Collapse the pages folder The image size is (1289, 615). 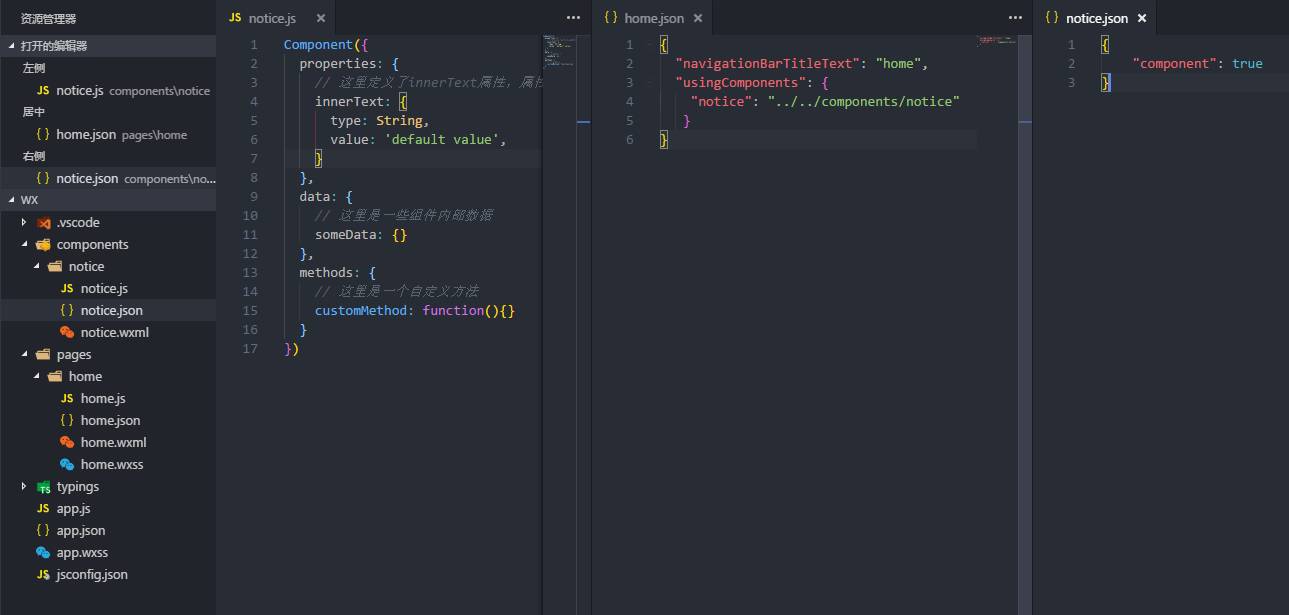(24, 354)
